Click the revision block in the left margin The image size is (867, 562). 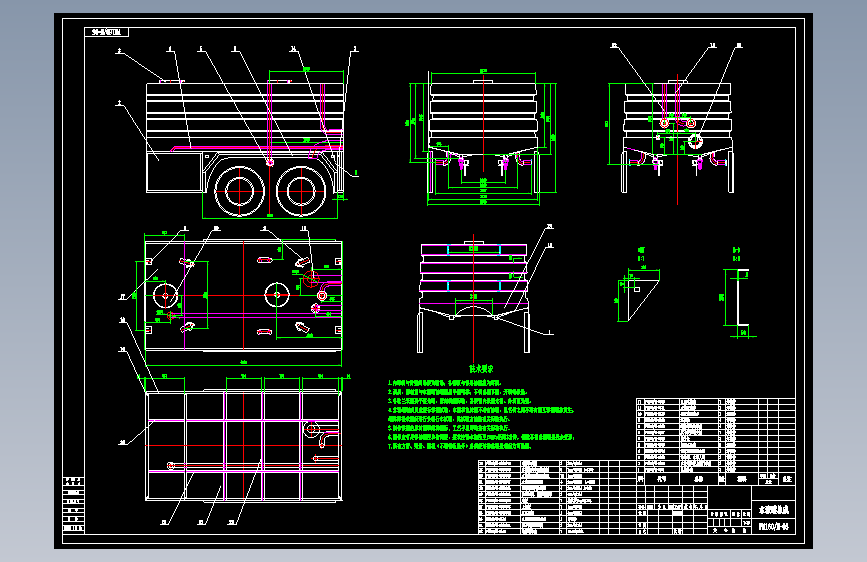point(74,504)
